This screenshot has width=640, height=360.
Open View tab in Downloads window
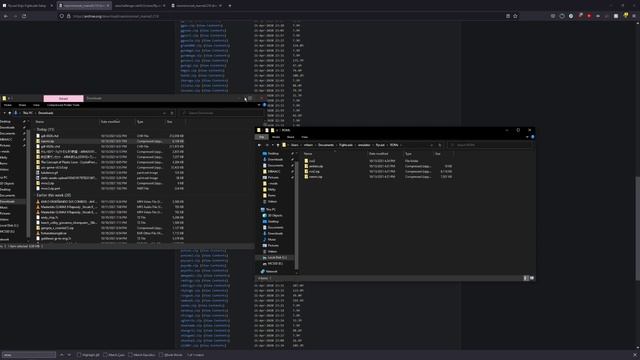pos(36,105)
